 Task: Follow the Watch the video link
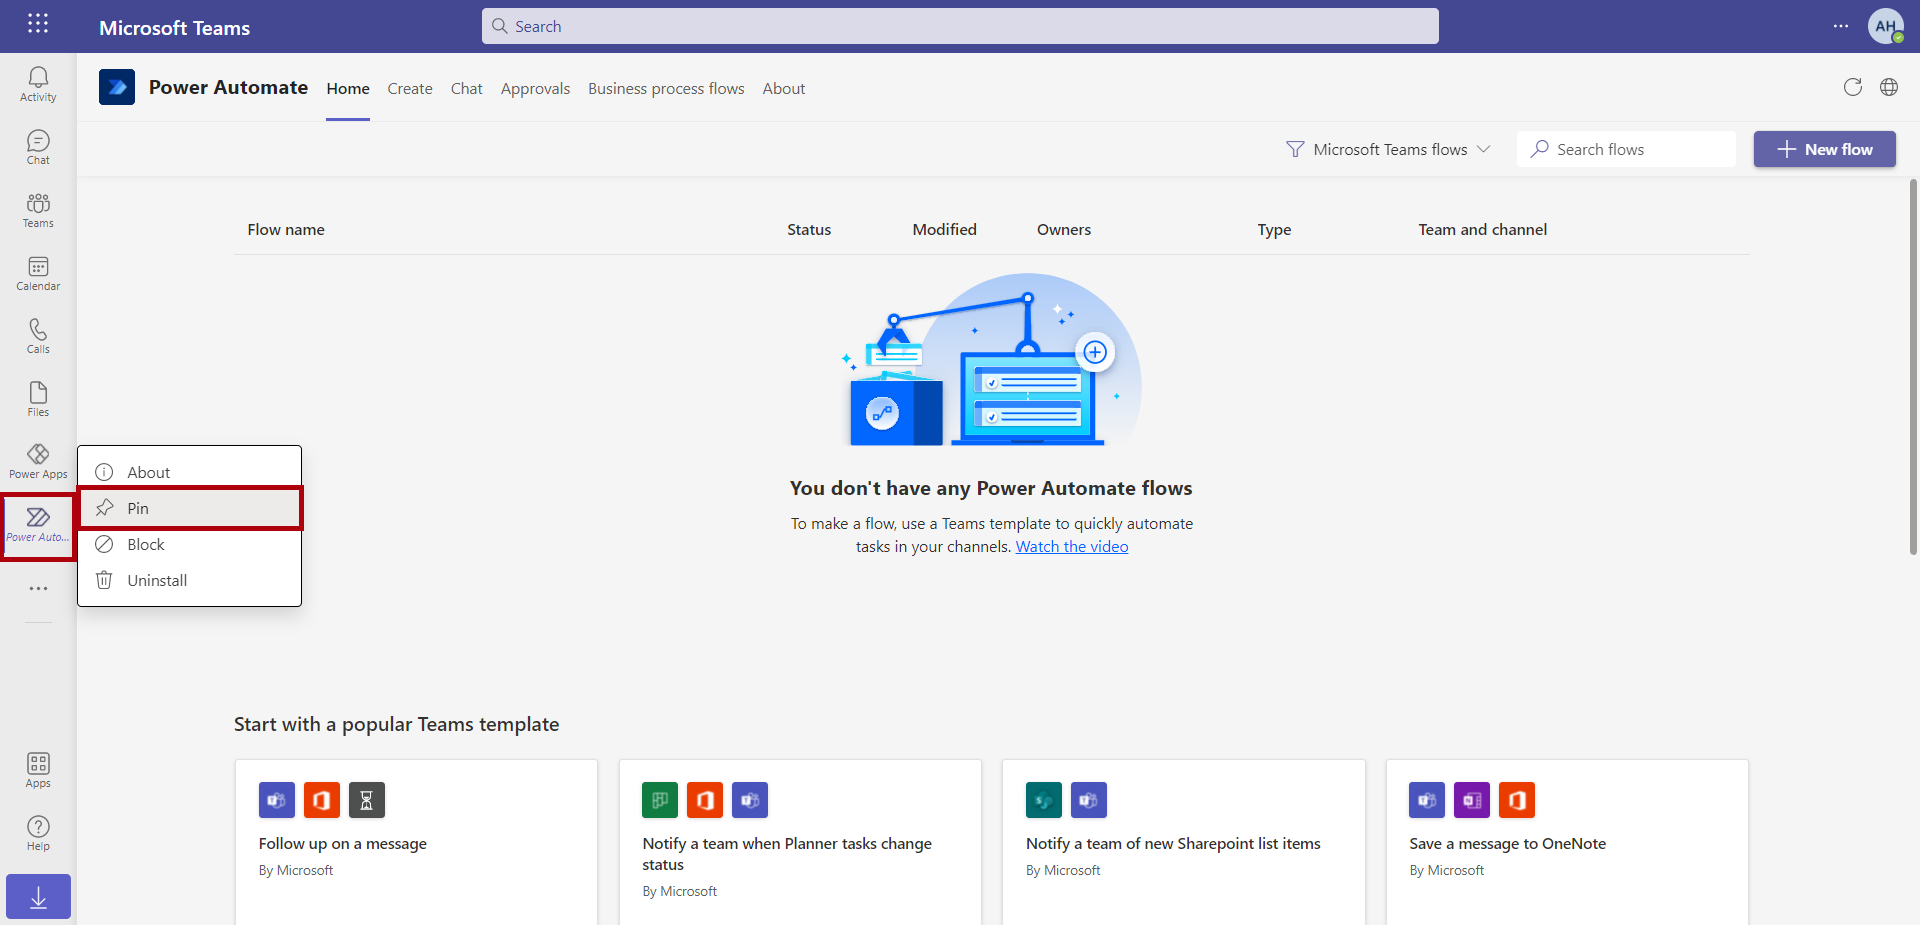tap(1072, 546)
